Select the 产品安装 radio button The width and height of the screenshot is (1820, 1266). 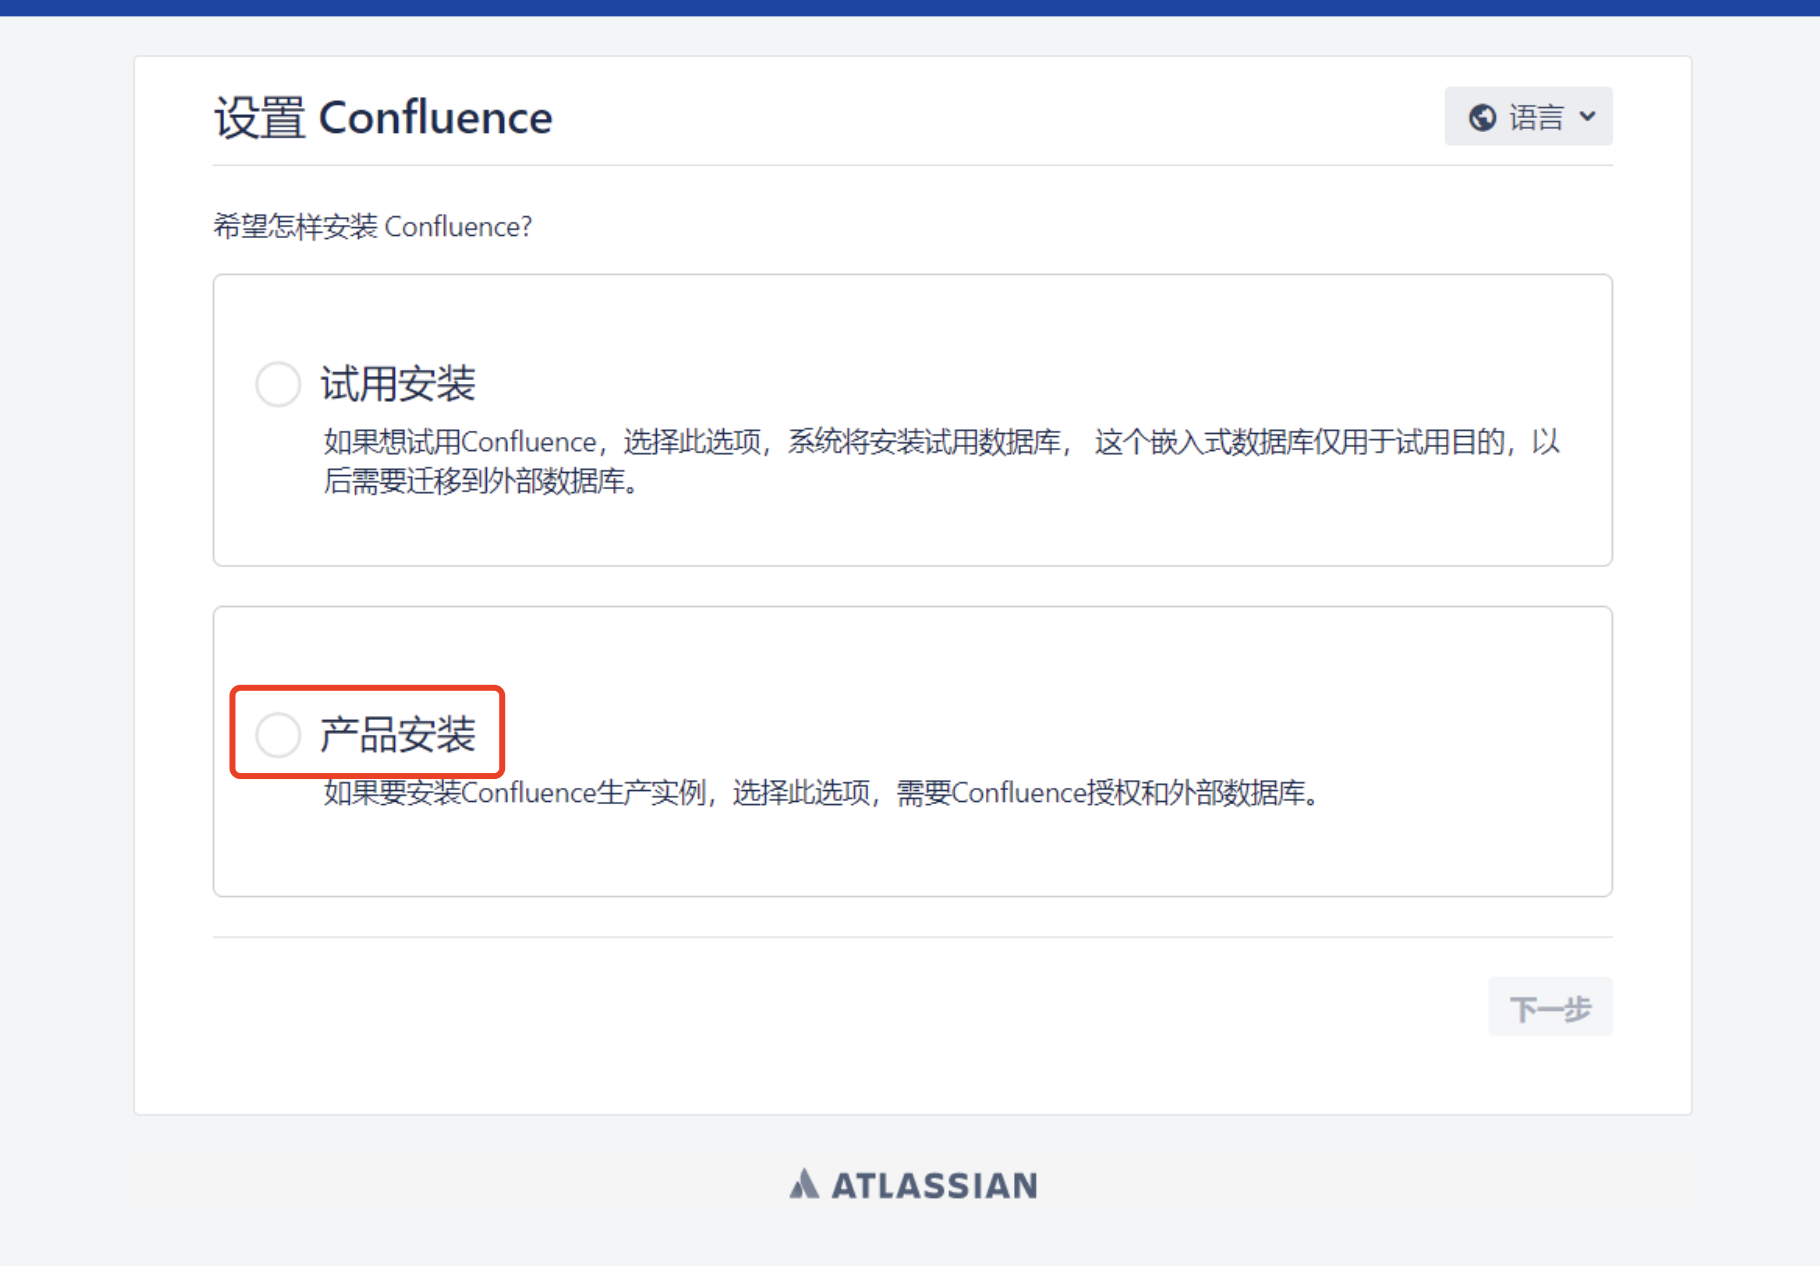(x=278, y=735)
